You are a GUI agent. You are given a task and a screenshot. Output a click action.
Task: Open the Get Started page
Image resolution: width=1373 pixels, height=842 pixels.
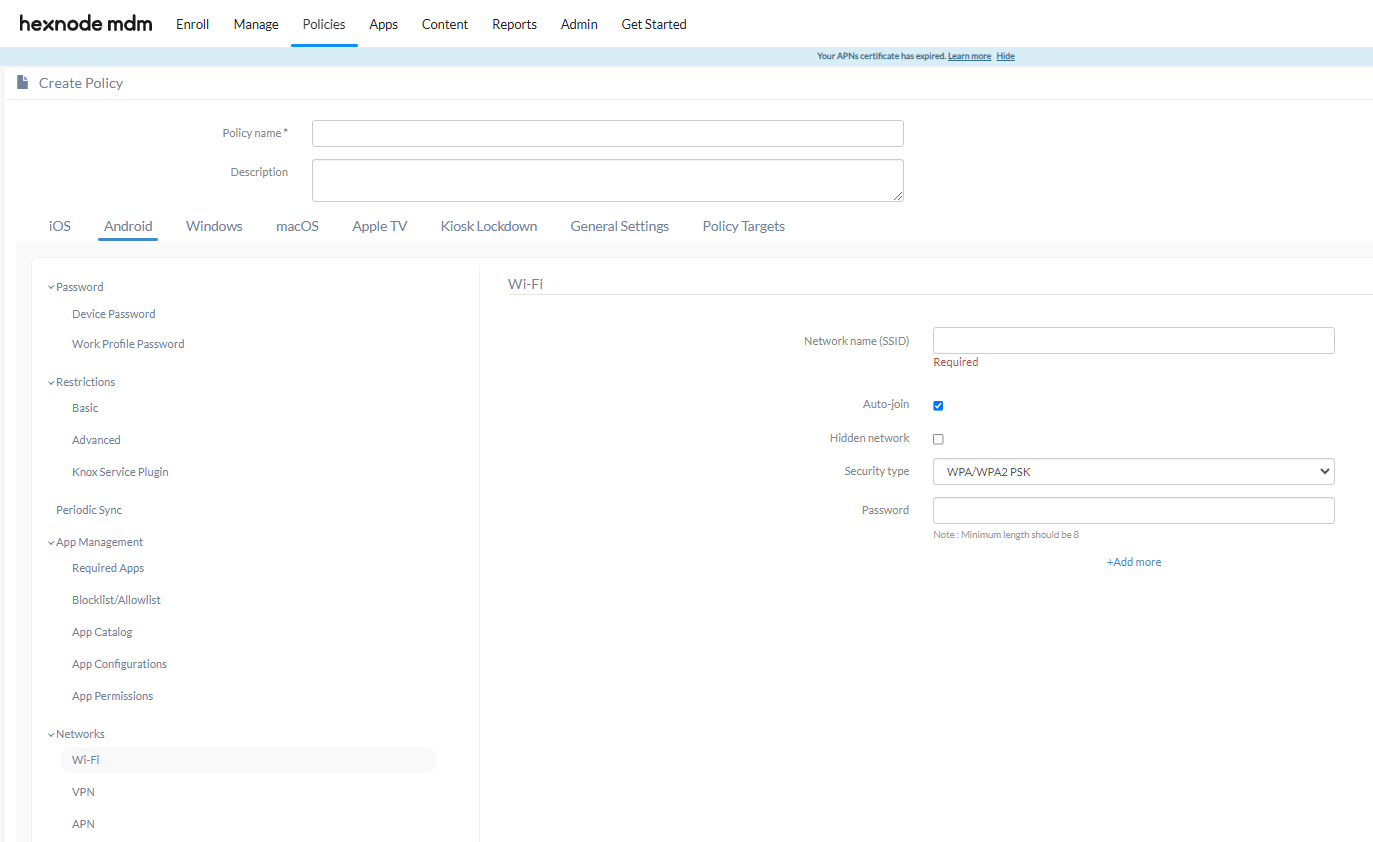654,24
